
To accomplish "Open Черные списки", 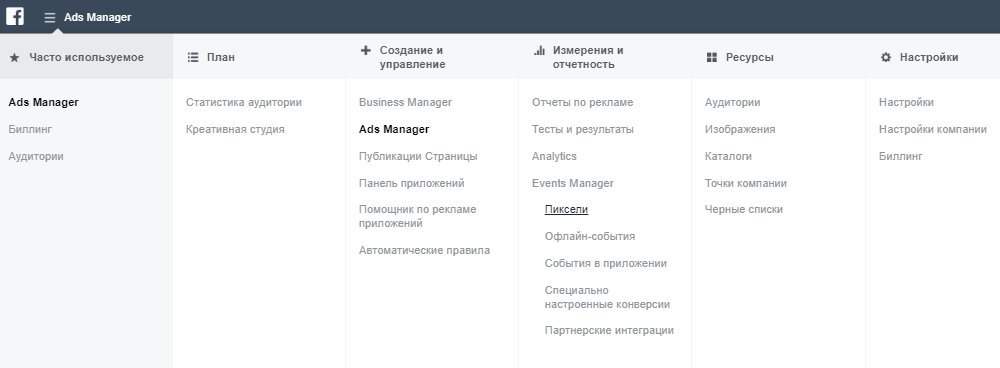I will pyautogui.click(x=744, y=210).
